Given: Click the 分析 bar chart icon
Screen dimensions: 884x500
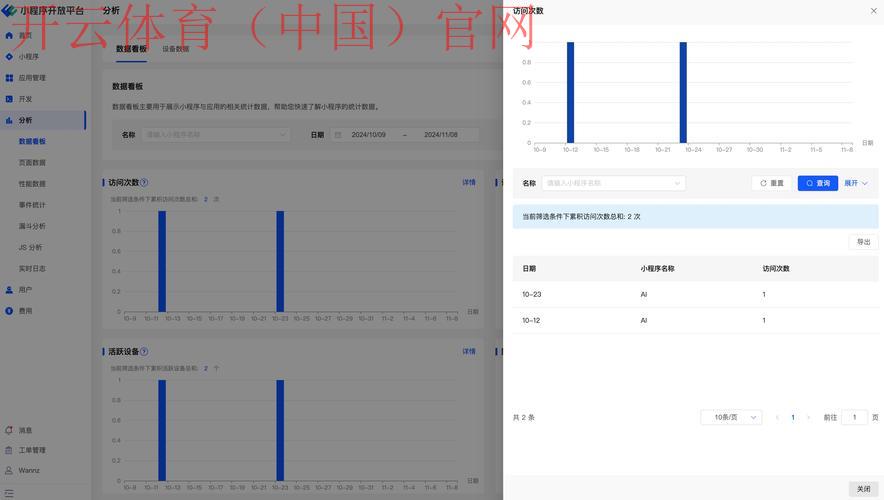Looking at the screenshot, I should 9,120.
